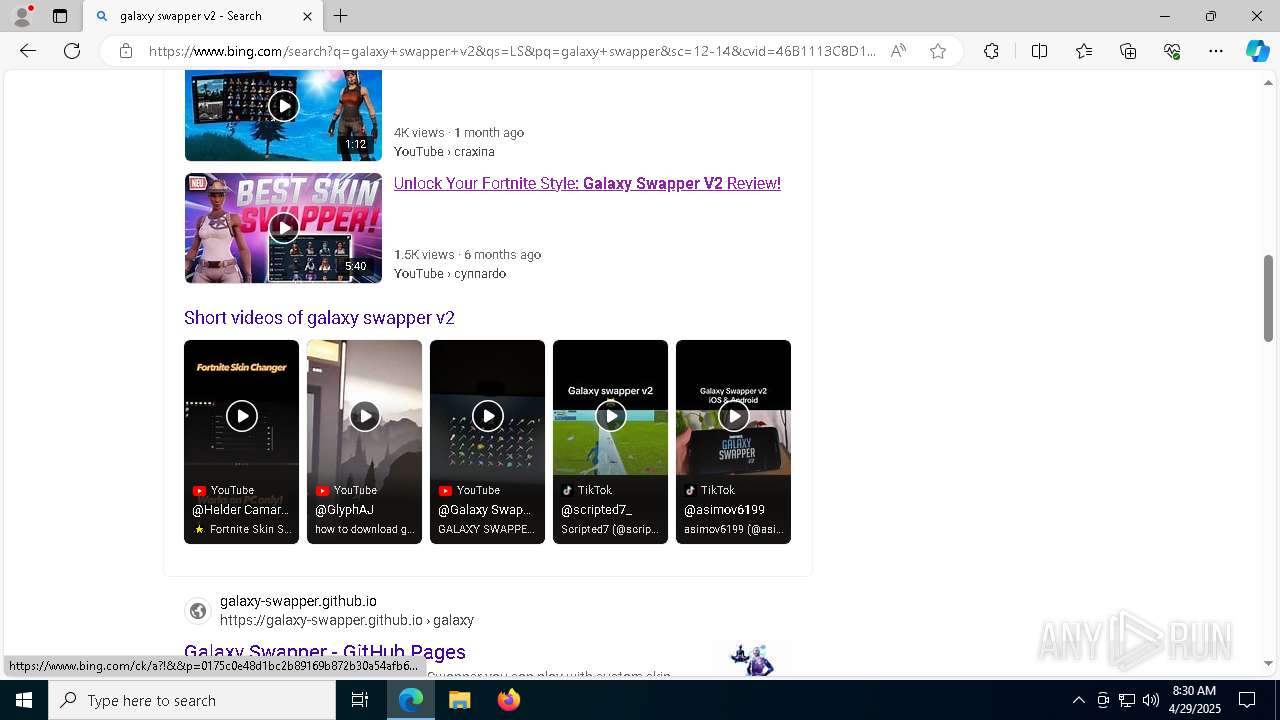Refresh the current page

[72, 51]
